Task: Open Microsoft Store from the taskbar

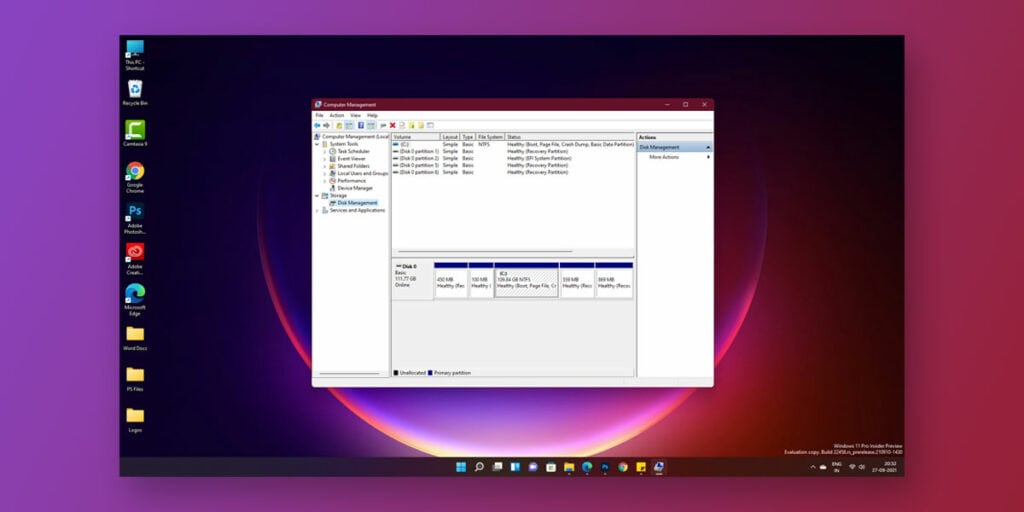Action: click(551, 467)
